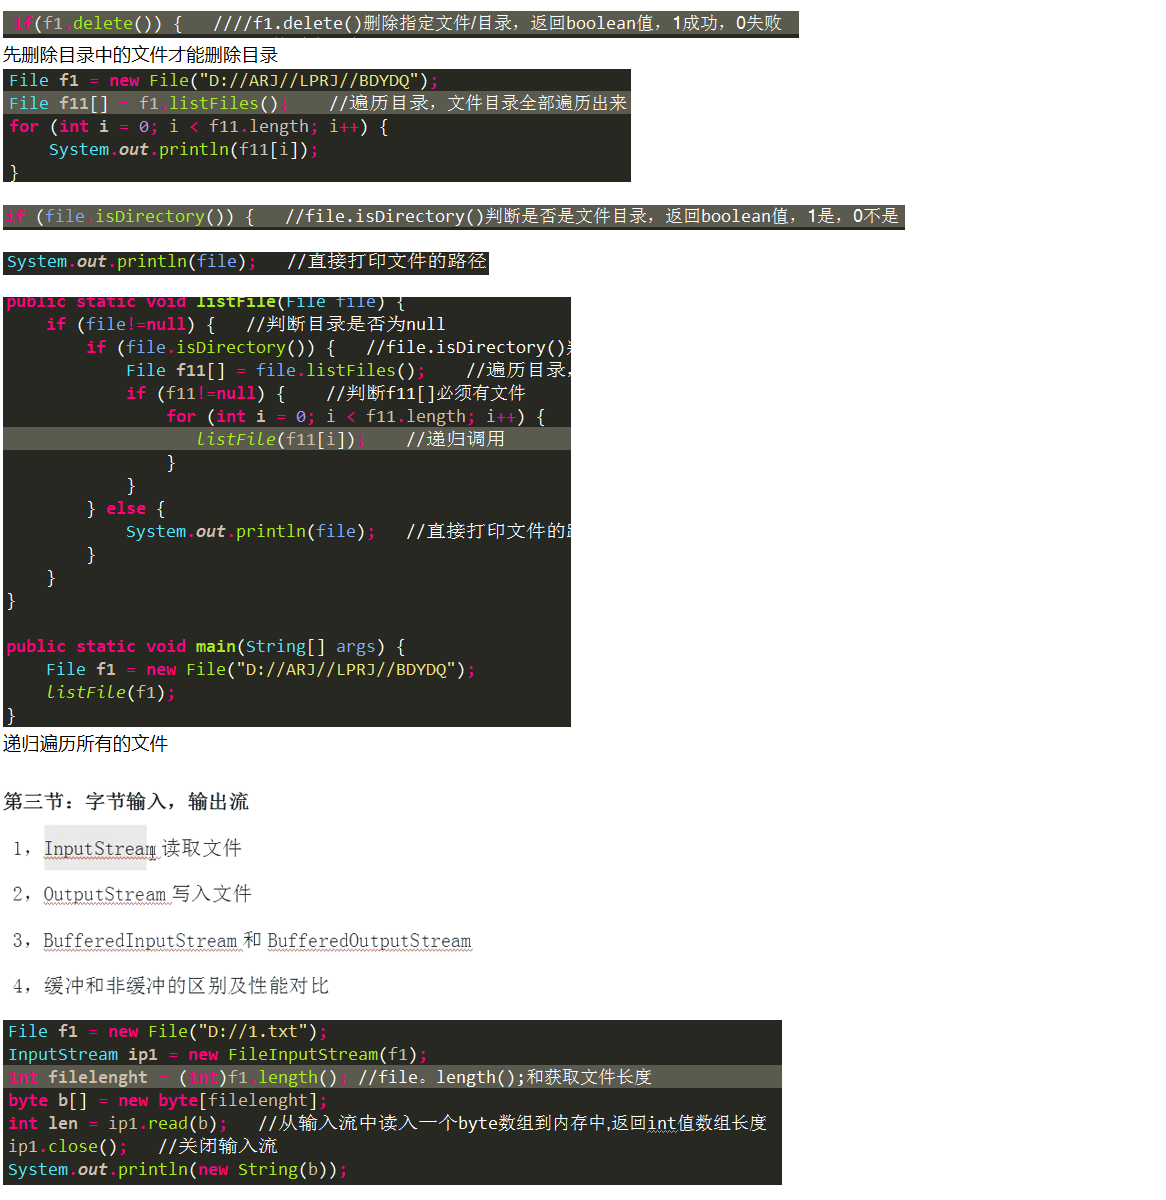Select the caption '递归遍历所有的文件'
1166x1200 pixels.
[86, 744]
